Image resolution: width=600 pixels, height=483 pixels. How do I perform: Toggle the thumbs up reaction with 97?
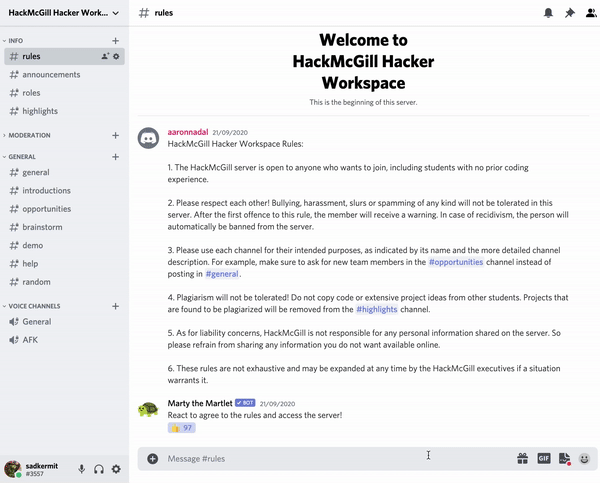click(x=182, y=427)
